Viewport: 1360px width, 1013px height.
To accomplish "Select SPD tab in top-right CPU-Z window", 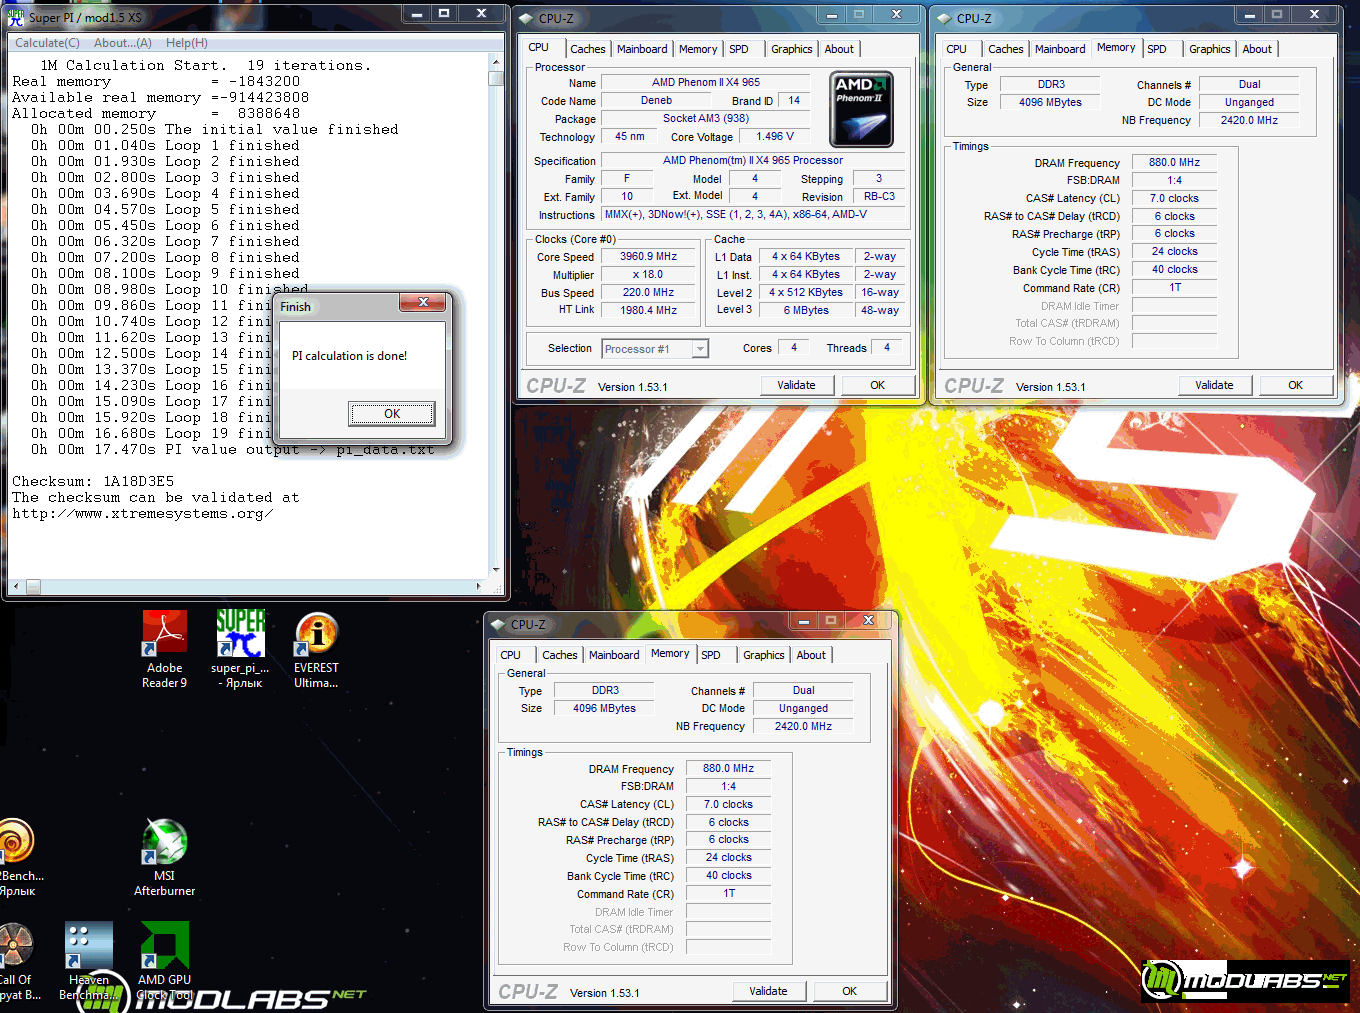I will [x=1157, y=49].
